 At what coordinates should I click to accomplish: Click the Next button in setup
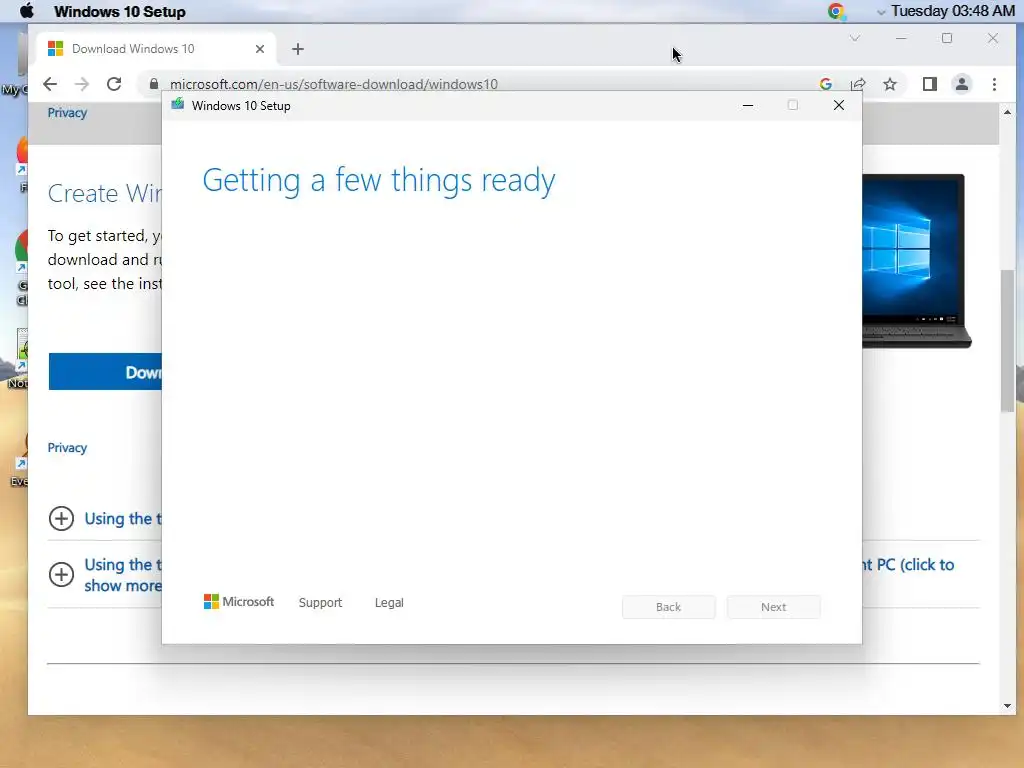(773, 607)
